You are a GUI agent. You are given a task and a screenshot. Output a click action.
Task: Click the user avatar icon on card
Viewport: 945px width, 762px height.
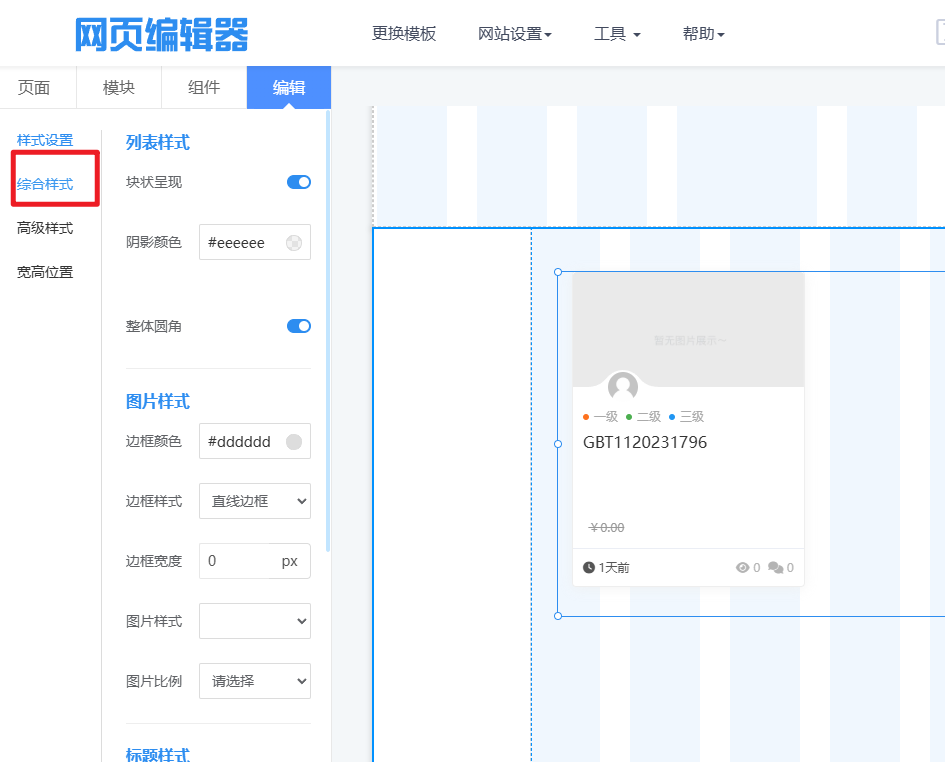(x=623, y=386)
